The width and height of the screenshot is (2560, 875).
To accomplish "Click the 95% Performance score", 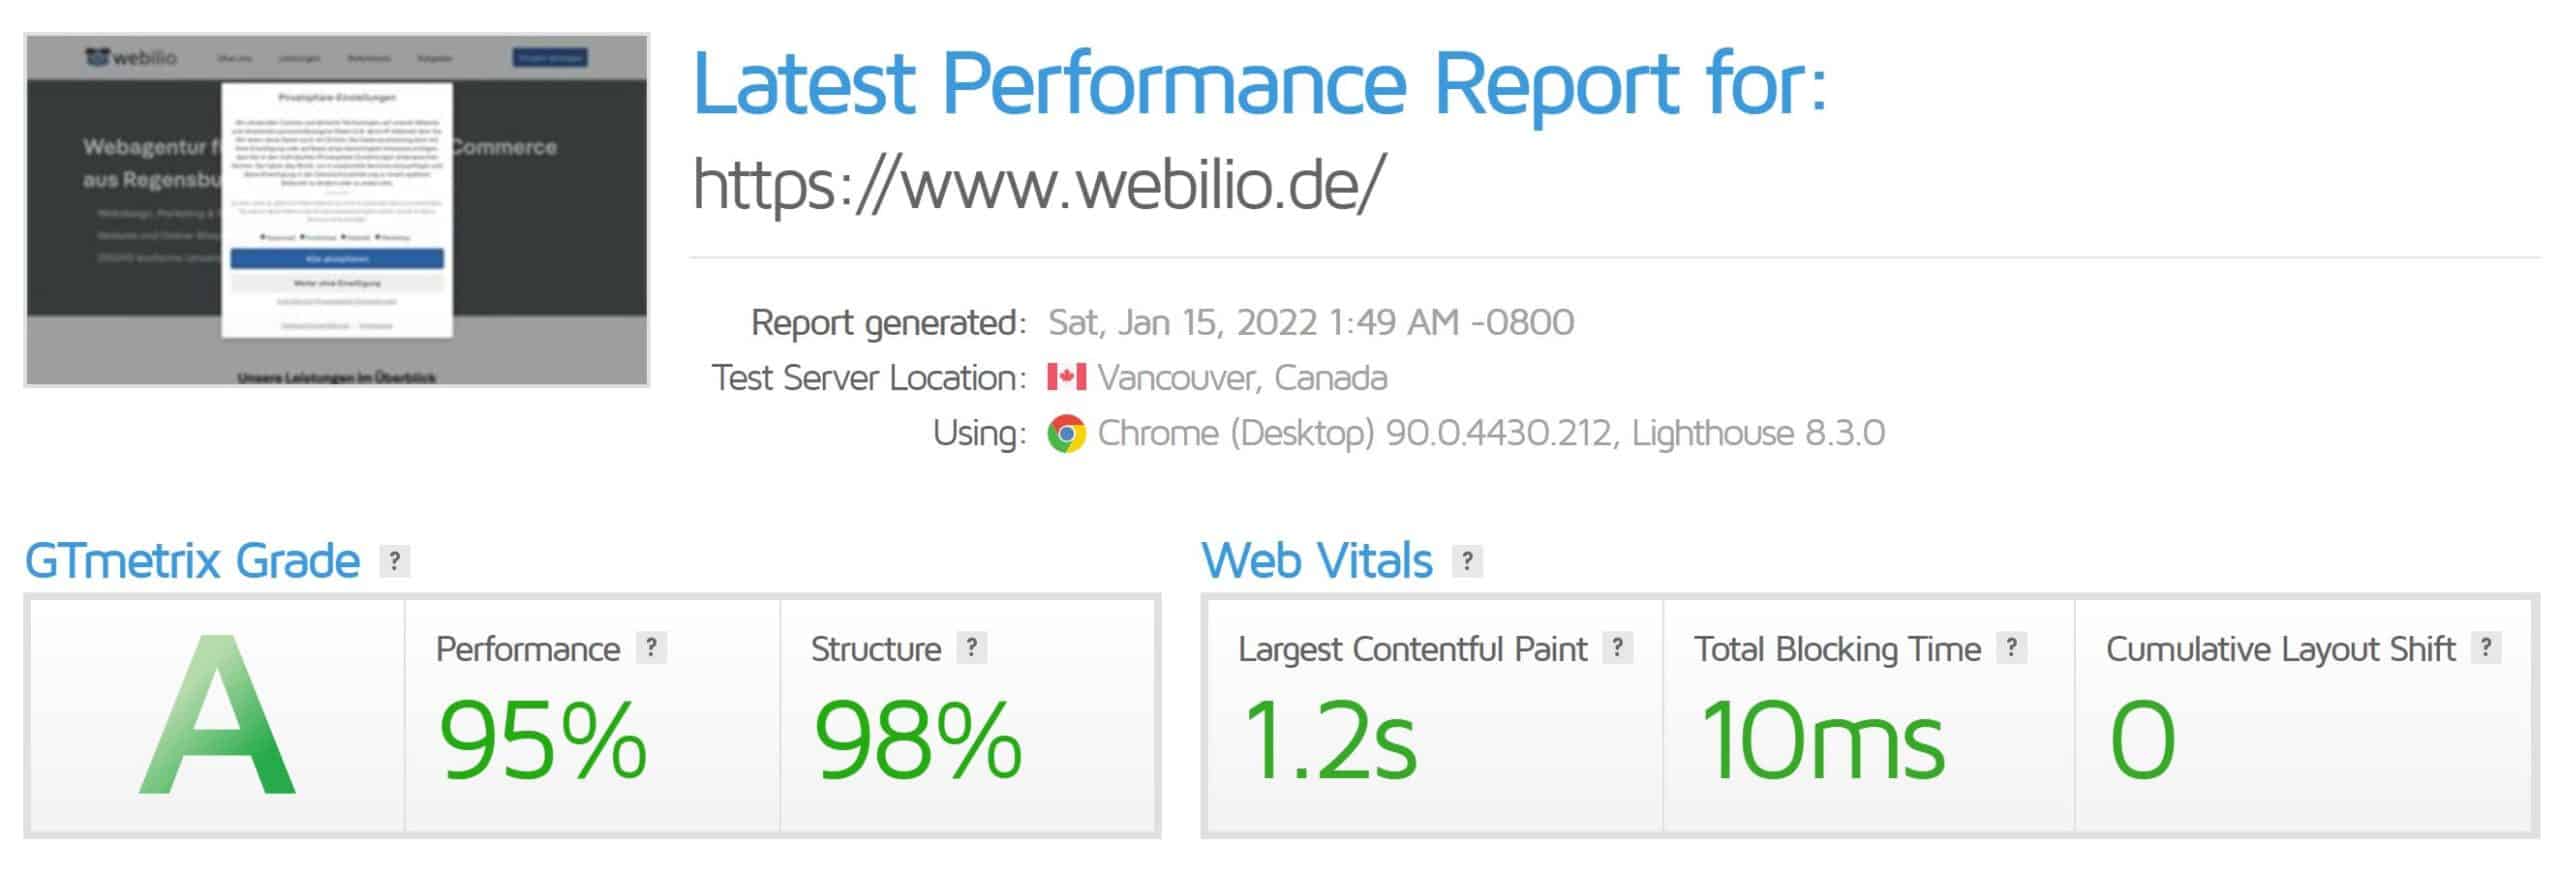I will pyautogui.click(x=542, y=740).
